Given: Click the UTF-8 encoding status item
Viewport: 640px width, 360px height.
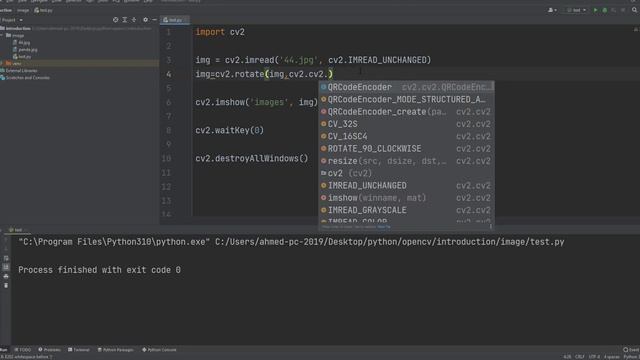Looking at the screenshot, I should tap(594, 357).
